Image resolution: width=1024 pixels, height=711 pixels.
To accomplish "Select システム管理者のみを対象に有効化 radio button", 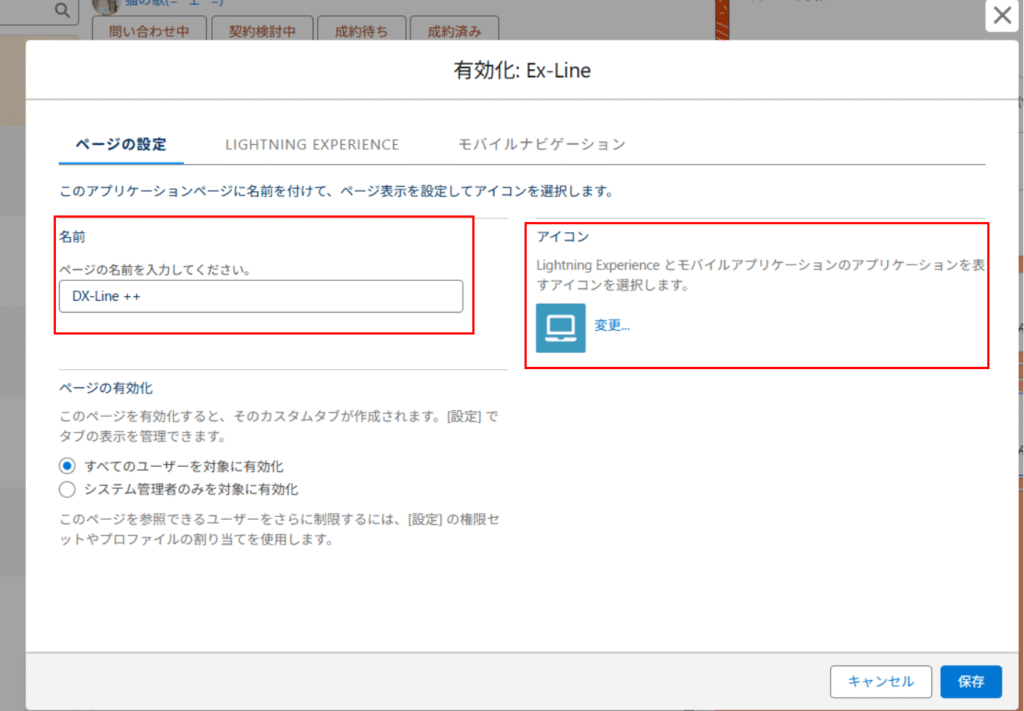I will click(67, 489).
